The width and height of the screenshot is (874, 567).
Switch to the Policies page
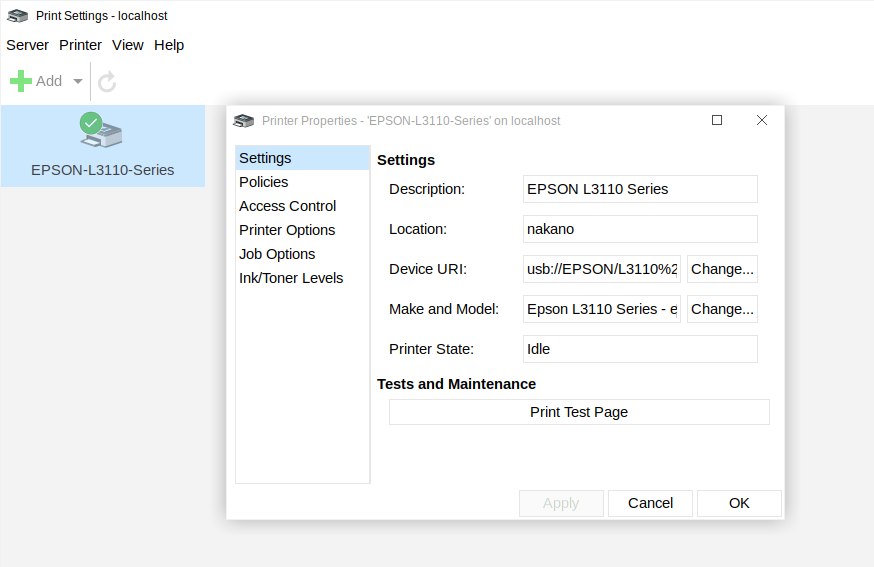(x=303, y=182)
